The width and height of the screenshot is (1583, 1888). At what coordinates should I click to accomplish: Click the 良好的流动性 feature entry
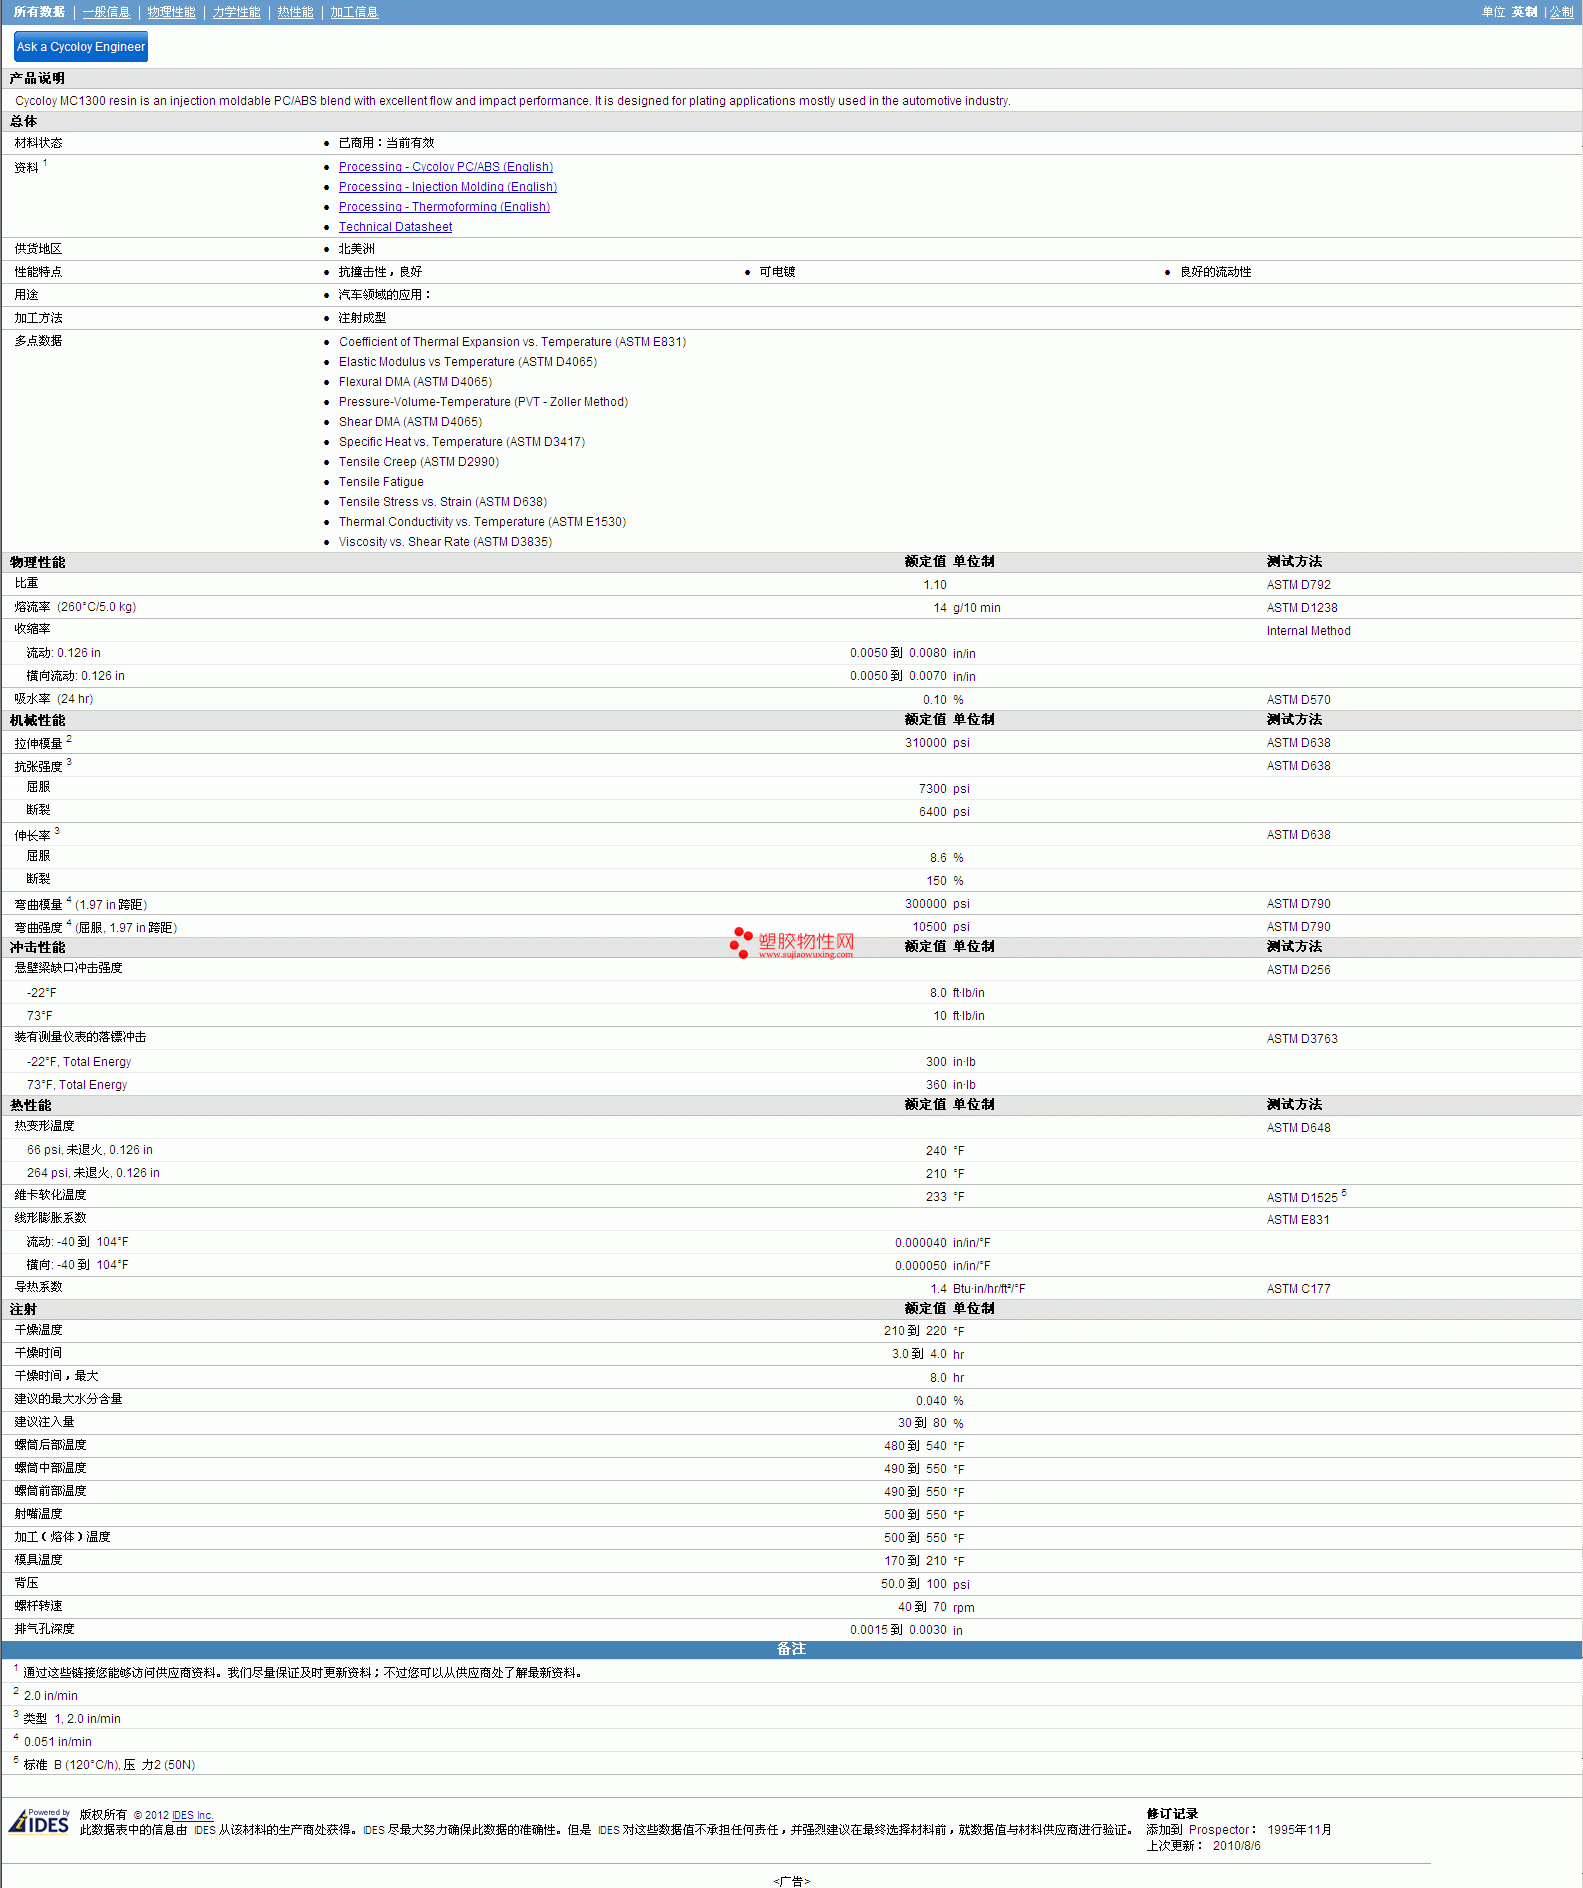pos(1215,272)
